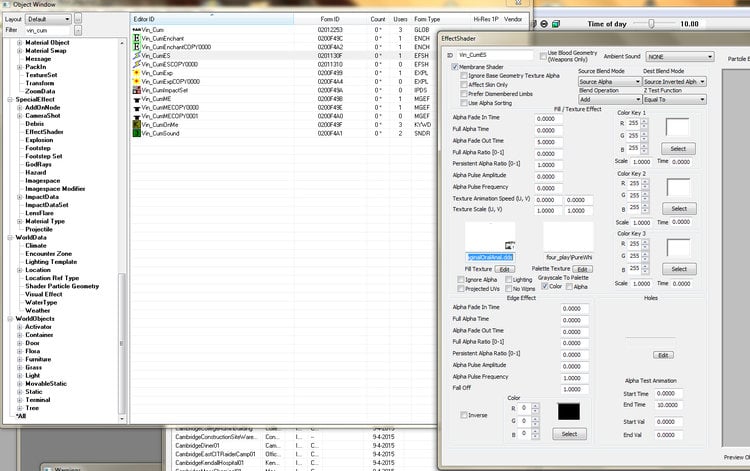Sort by Users column header

tap(400, 19)
